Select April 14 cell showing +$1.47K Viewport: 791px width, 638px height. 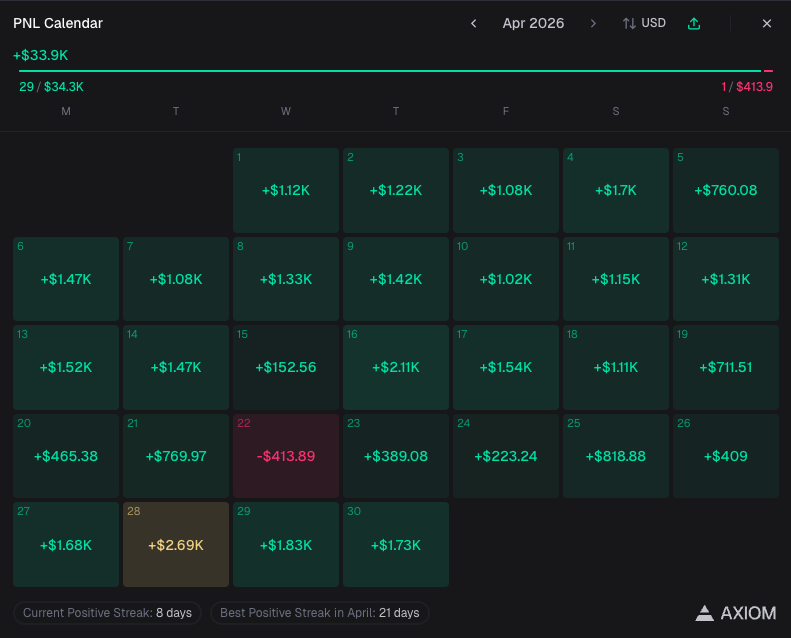(176, 367)
